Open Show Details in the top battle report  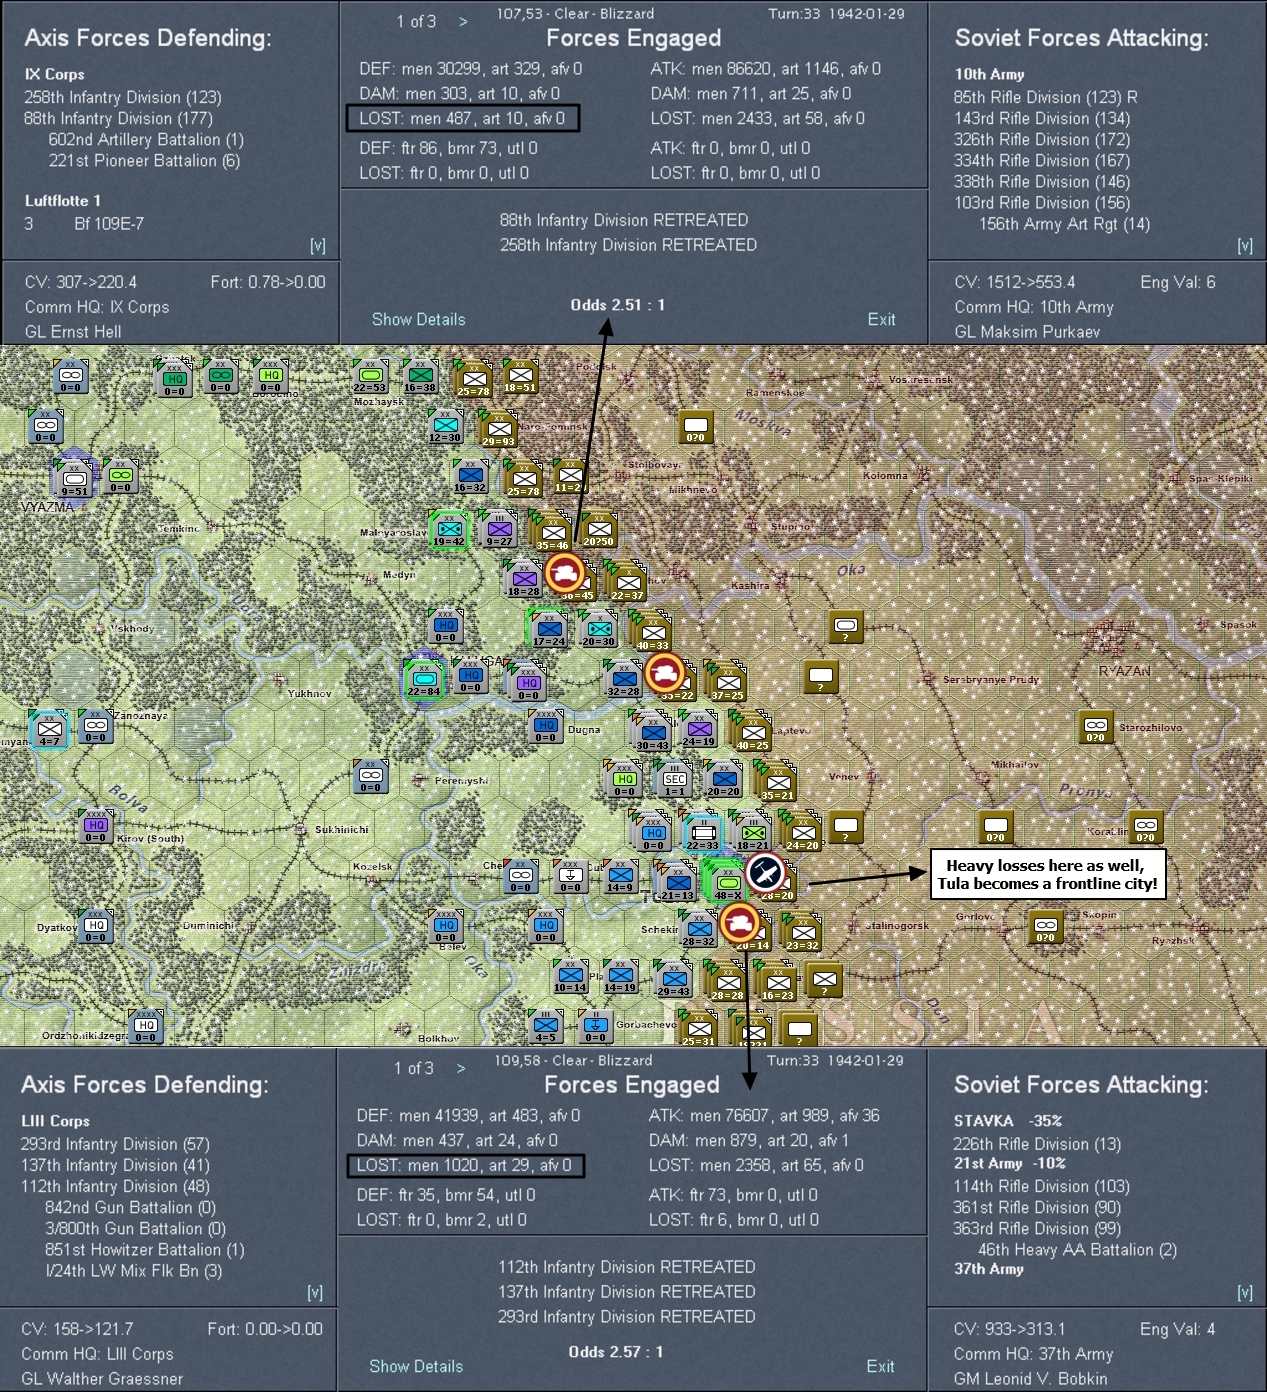click(419, 319)
